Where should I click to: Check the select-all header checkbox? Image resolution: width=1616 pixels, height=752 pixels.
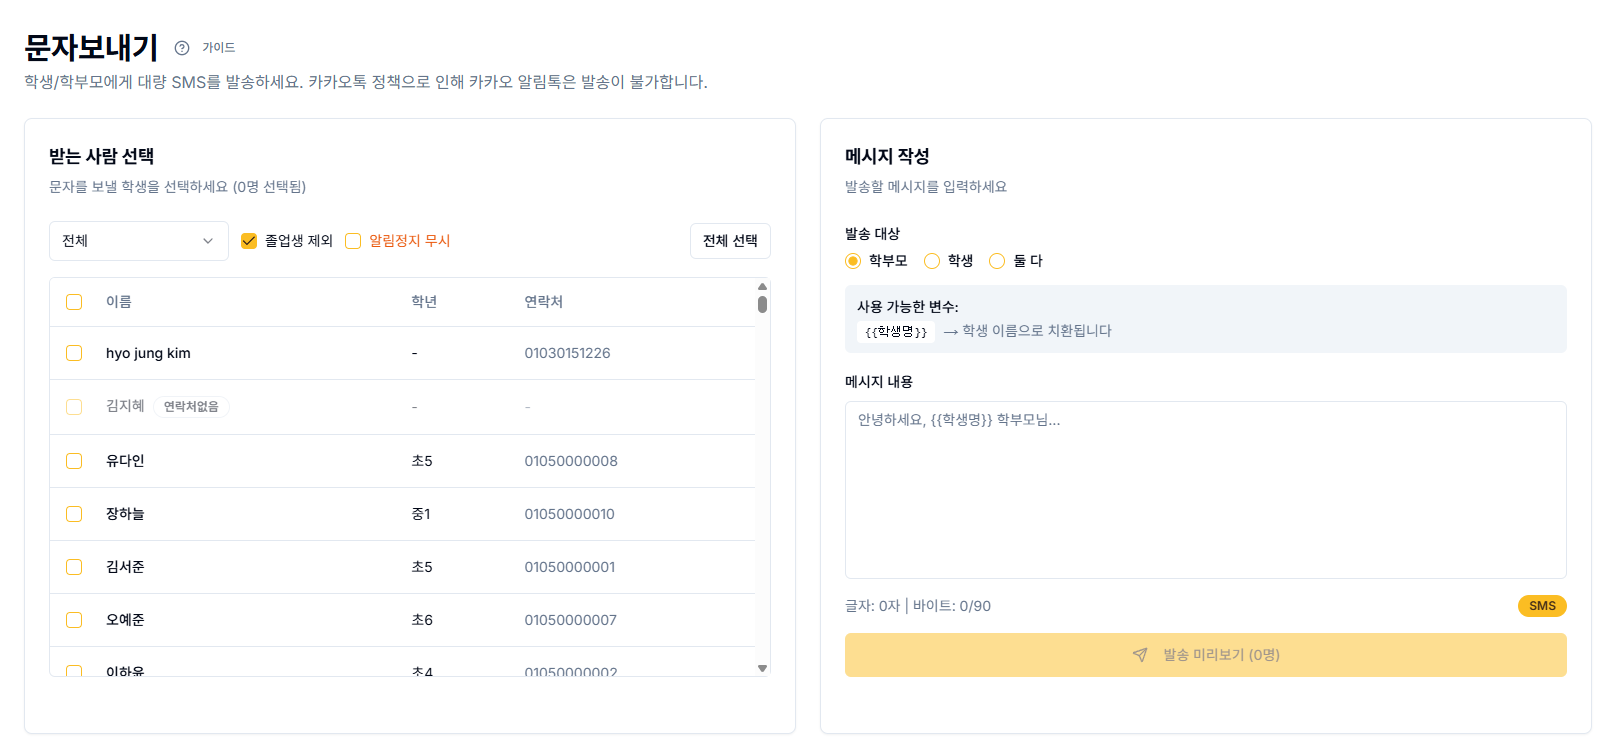point(74,302)
